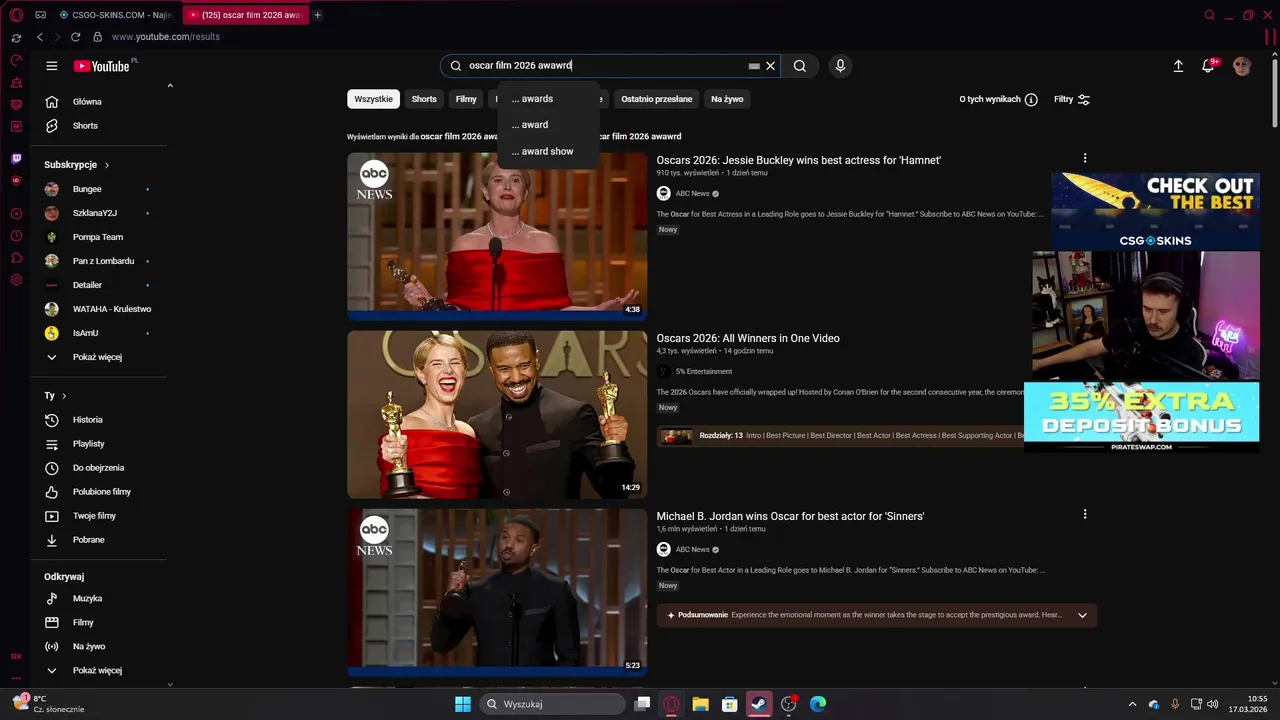Select the Shorts filter chip
This screenshot has height=720, width=1280.
[x=424, y=99]
